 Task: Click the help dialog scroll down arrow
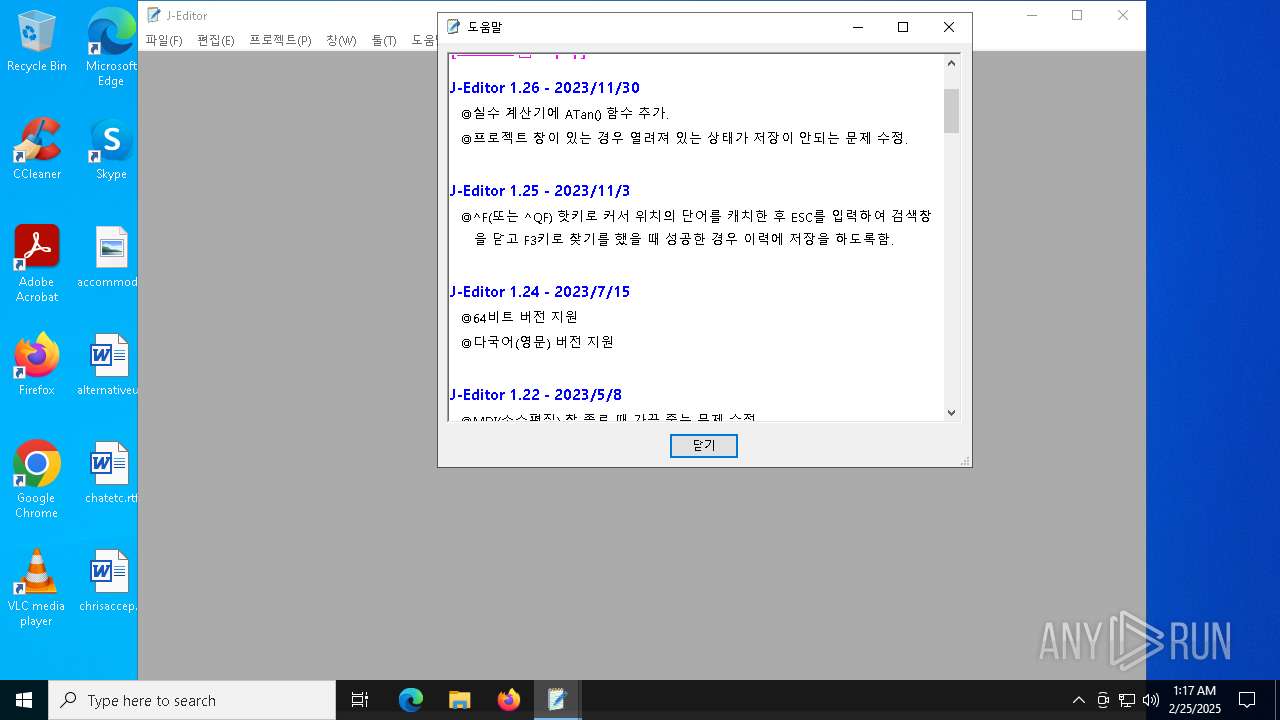click(951, 412)
